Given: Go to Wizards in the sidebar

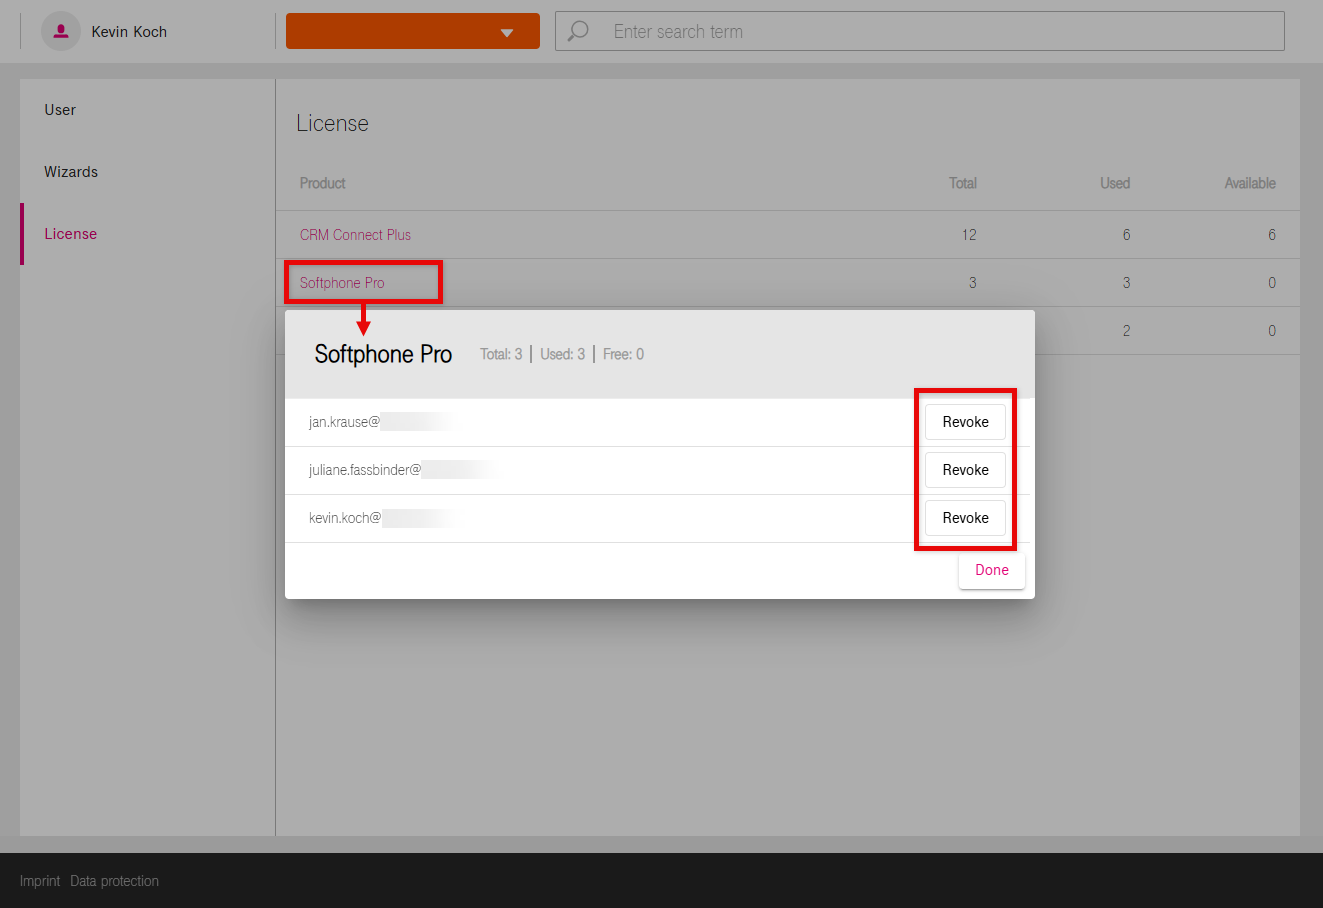Looking at the screenshot, I should pos(71,172).
